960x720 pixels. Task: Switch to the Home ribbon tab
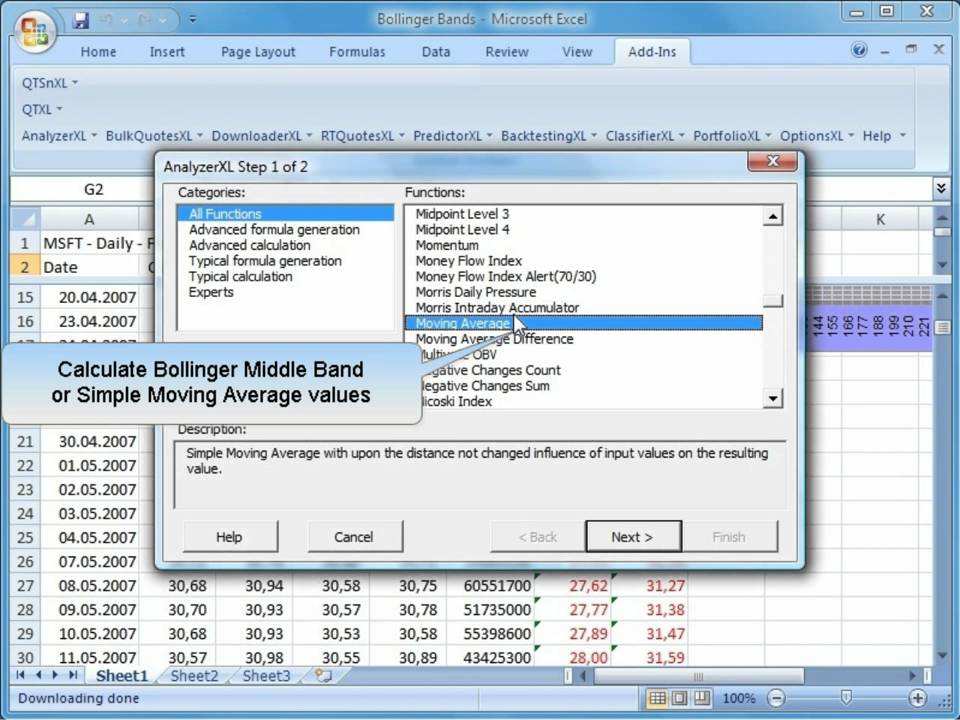[x=98, y=52]
